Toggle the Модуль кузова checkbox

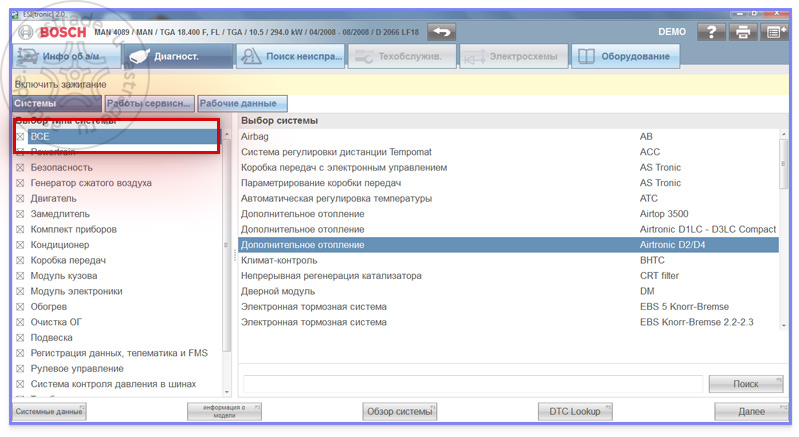click(x=20, y=276)
